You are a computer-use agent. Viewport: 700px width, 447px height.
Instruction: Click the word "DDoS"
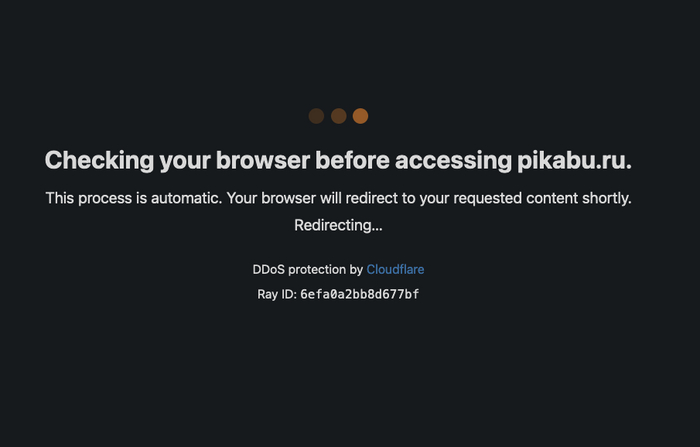point(270,270)
